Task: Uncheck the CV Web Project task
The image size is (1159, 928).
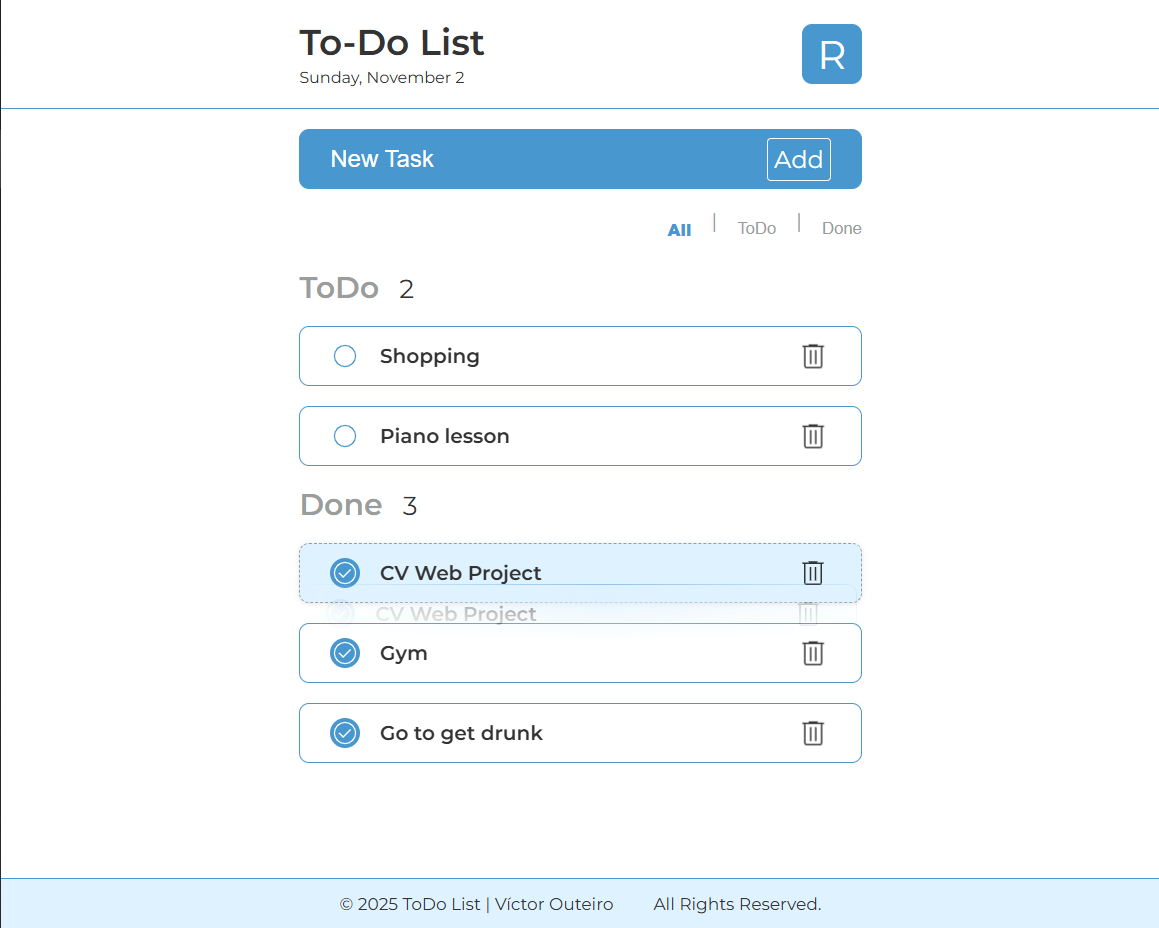Action: point(345,573)
